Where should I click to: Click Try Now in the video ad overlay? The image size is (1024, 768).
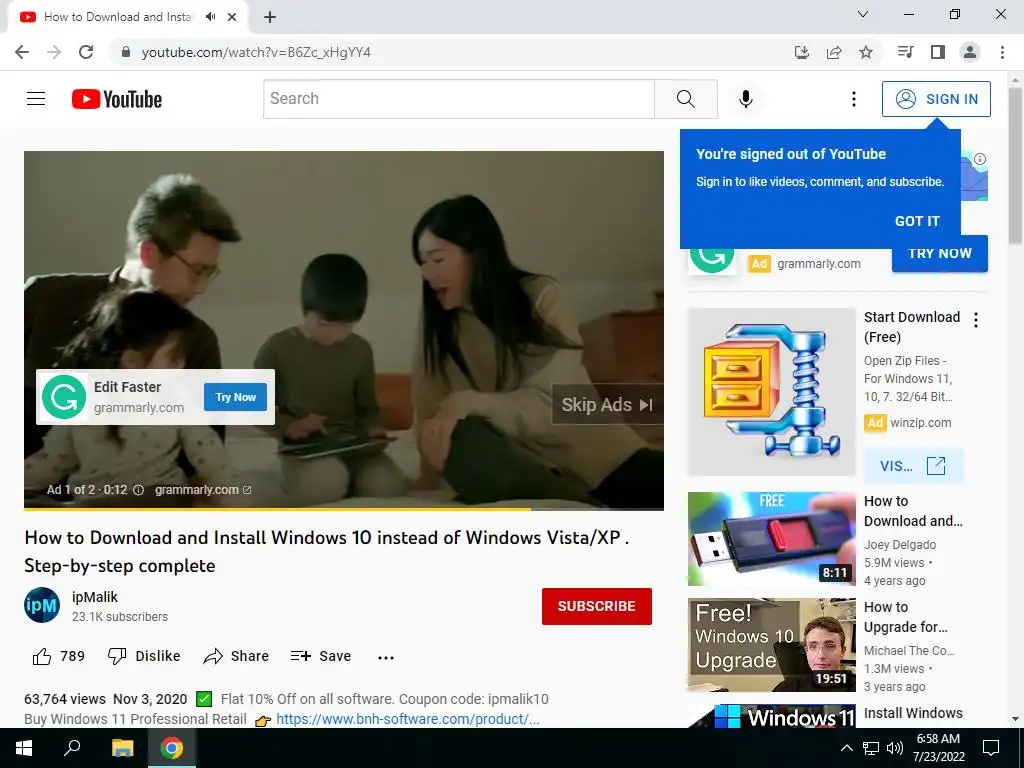(236, 397)
